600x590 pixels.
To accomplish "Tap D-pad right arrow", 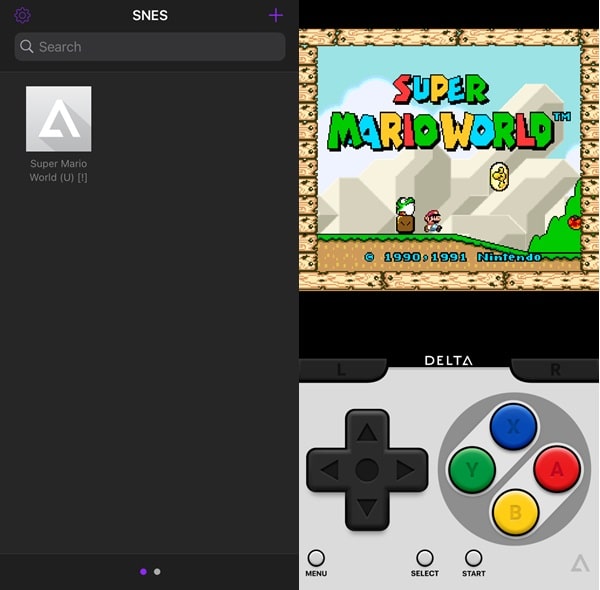I will 406,470.
